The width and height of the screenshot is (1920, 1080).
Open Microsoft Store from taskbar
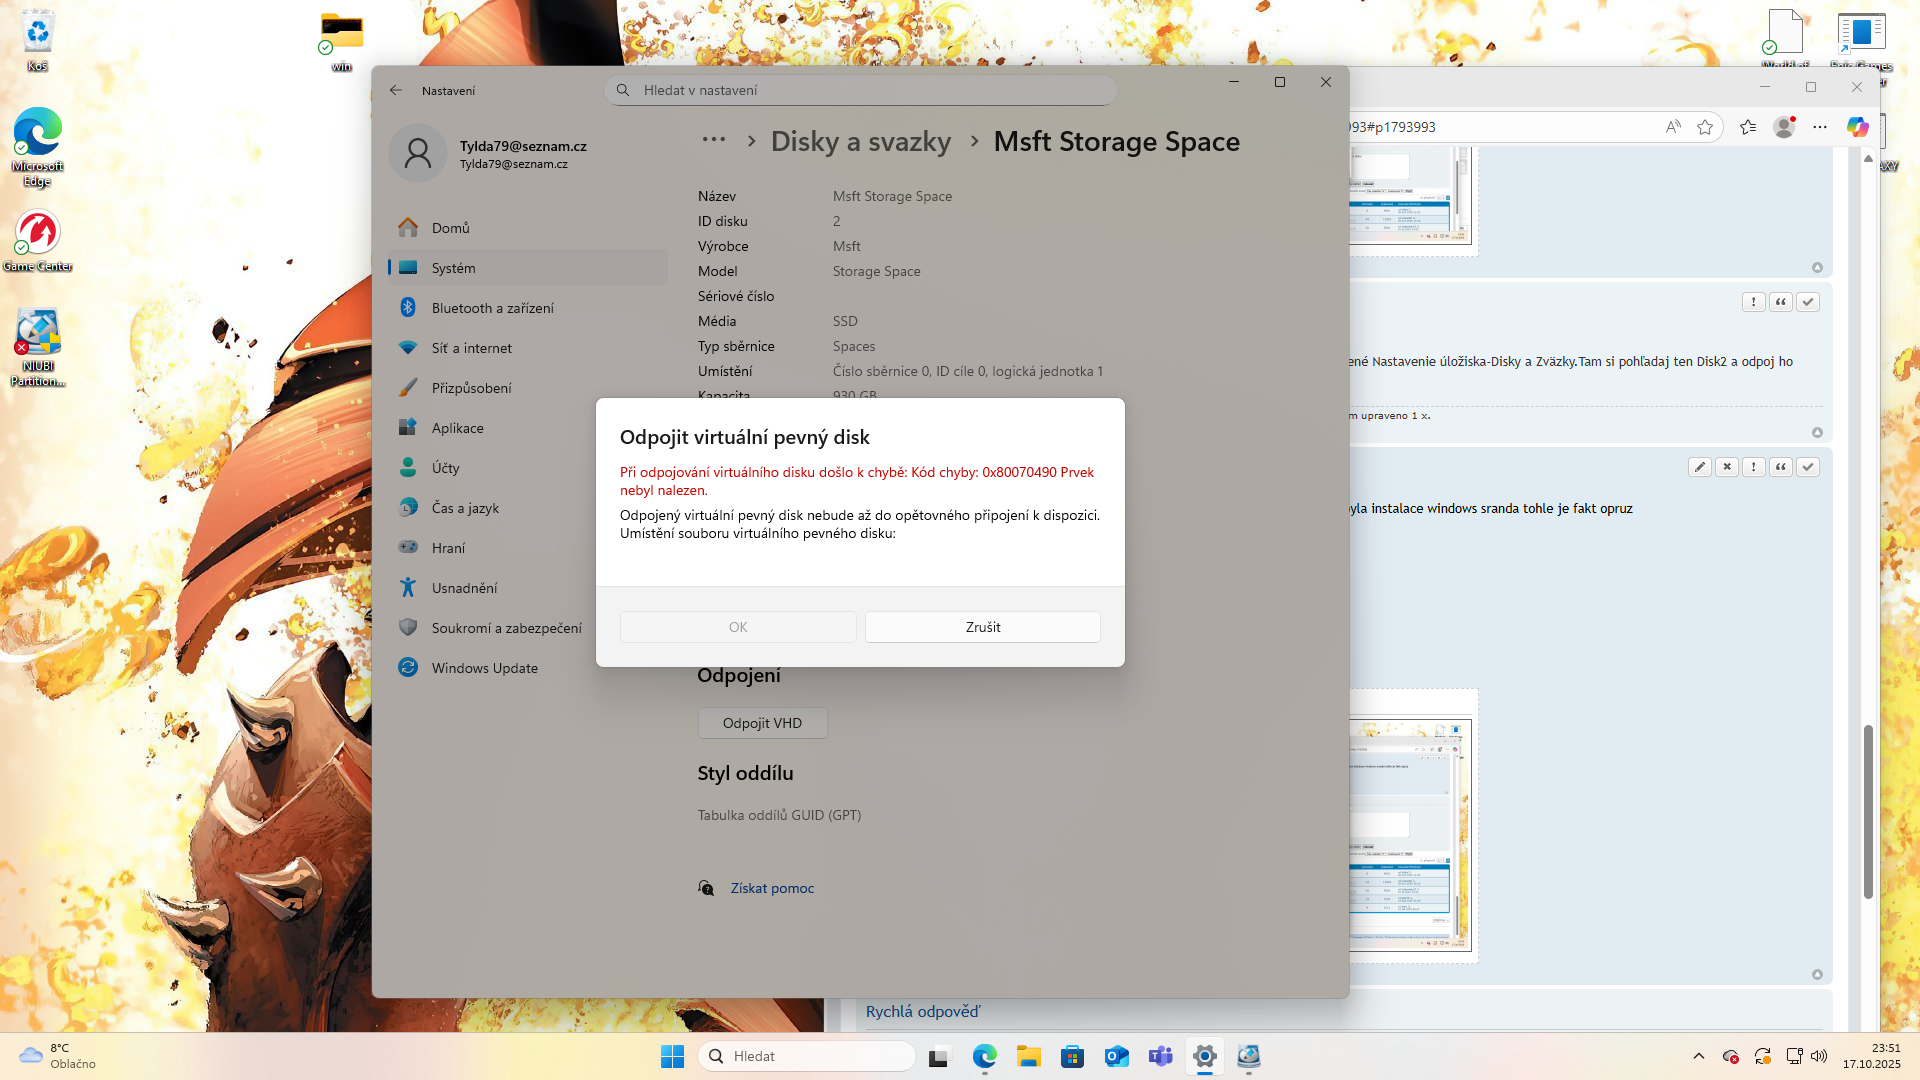(x=1072, y=1056)
